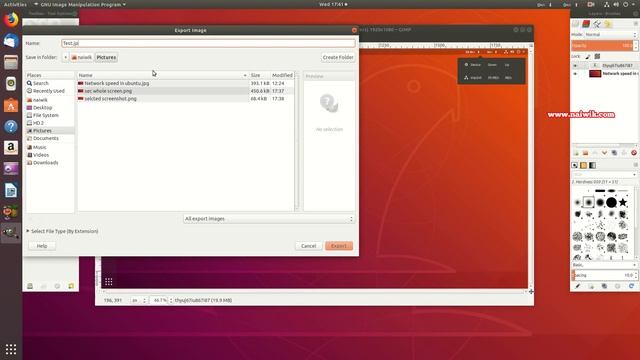The image size is (640, 360).
Task: Open Amazon launcher in the dock
Action: [11, 147]
